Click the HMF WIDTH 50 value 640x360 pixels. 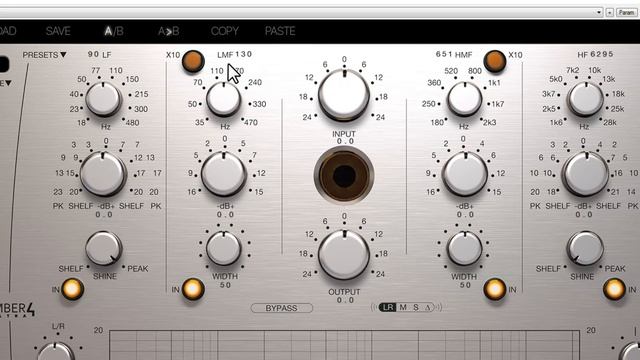(x=465, y=285)
